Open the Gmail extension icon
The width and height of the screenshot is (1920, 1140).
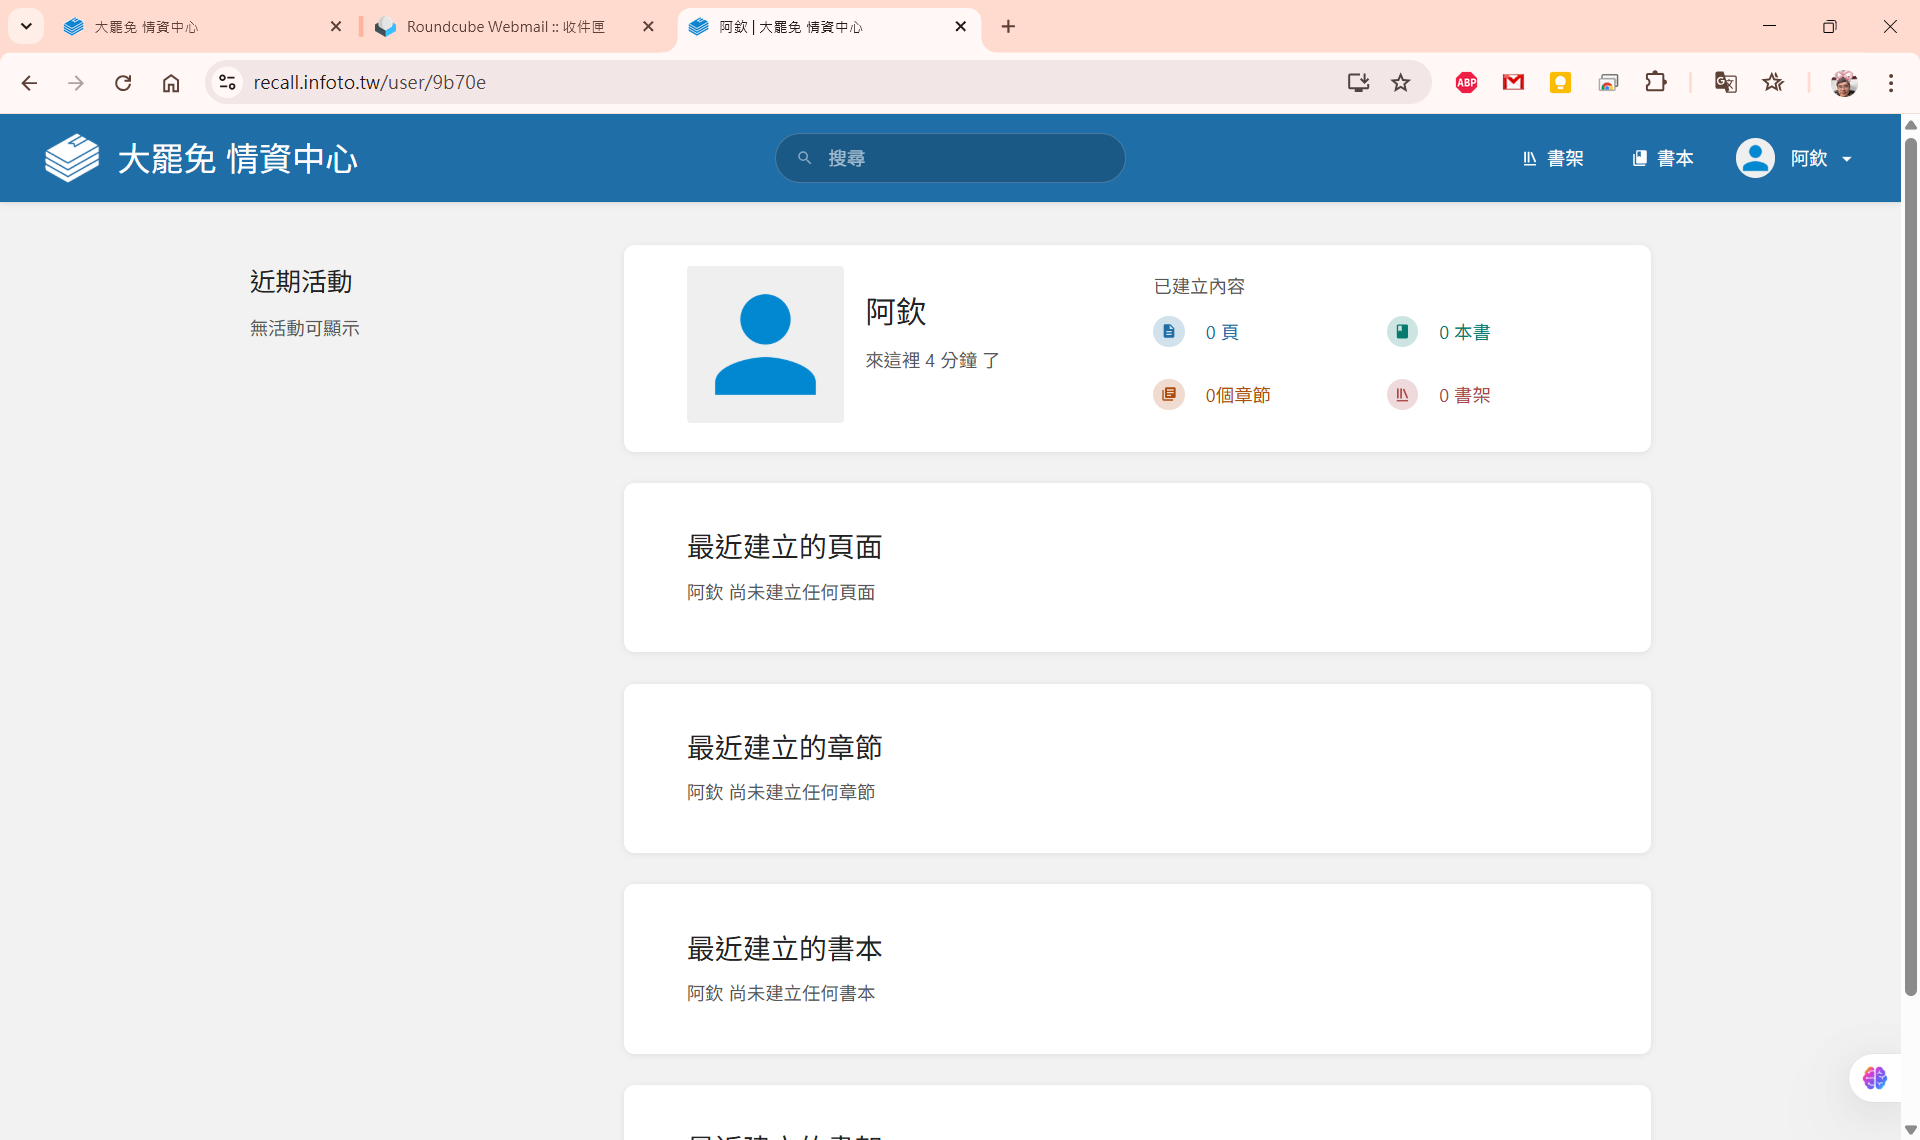pos(1513,82)
